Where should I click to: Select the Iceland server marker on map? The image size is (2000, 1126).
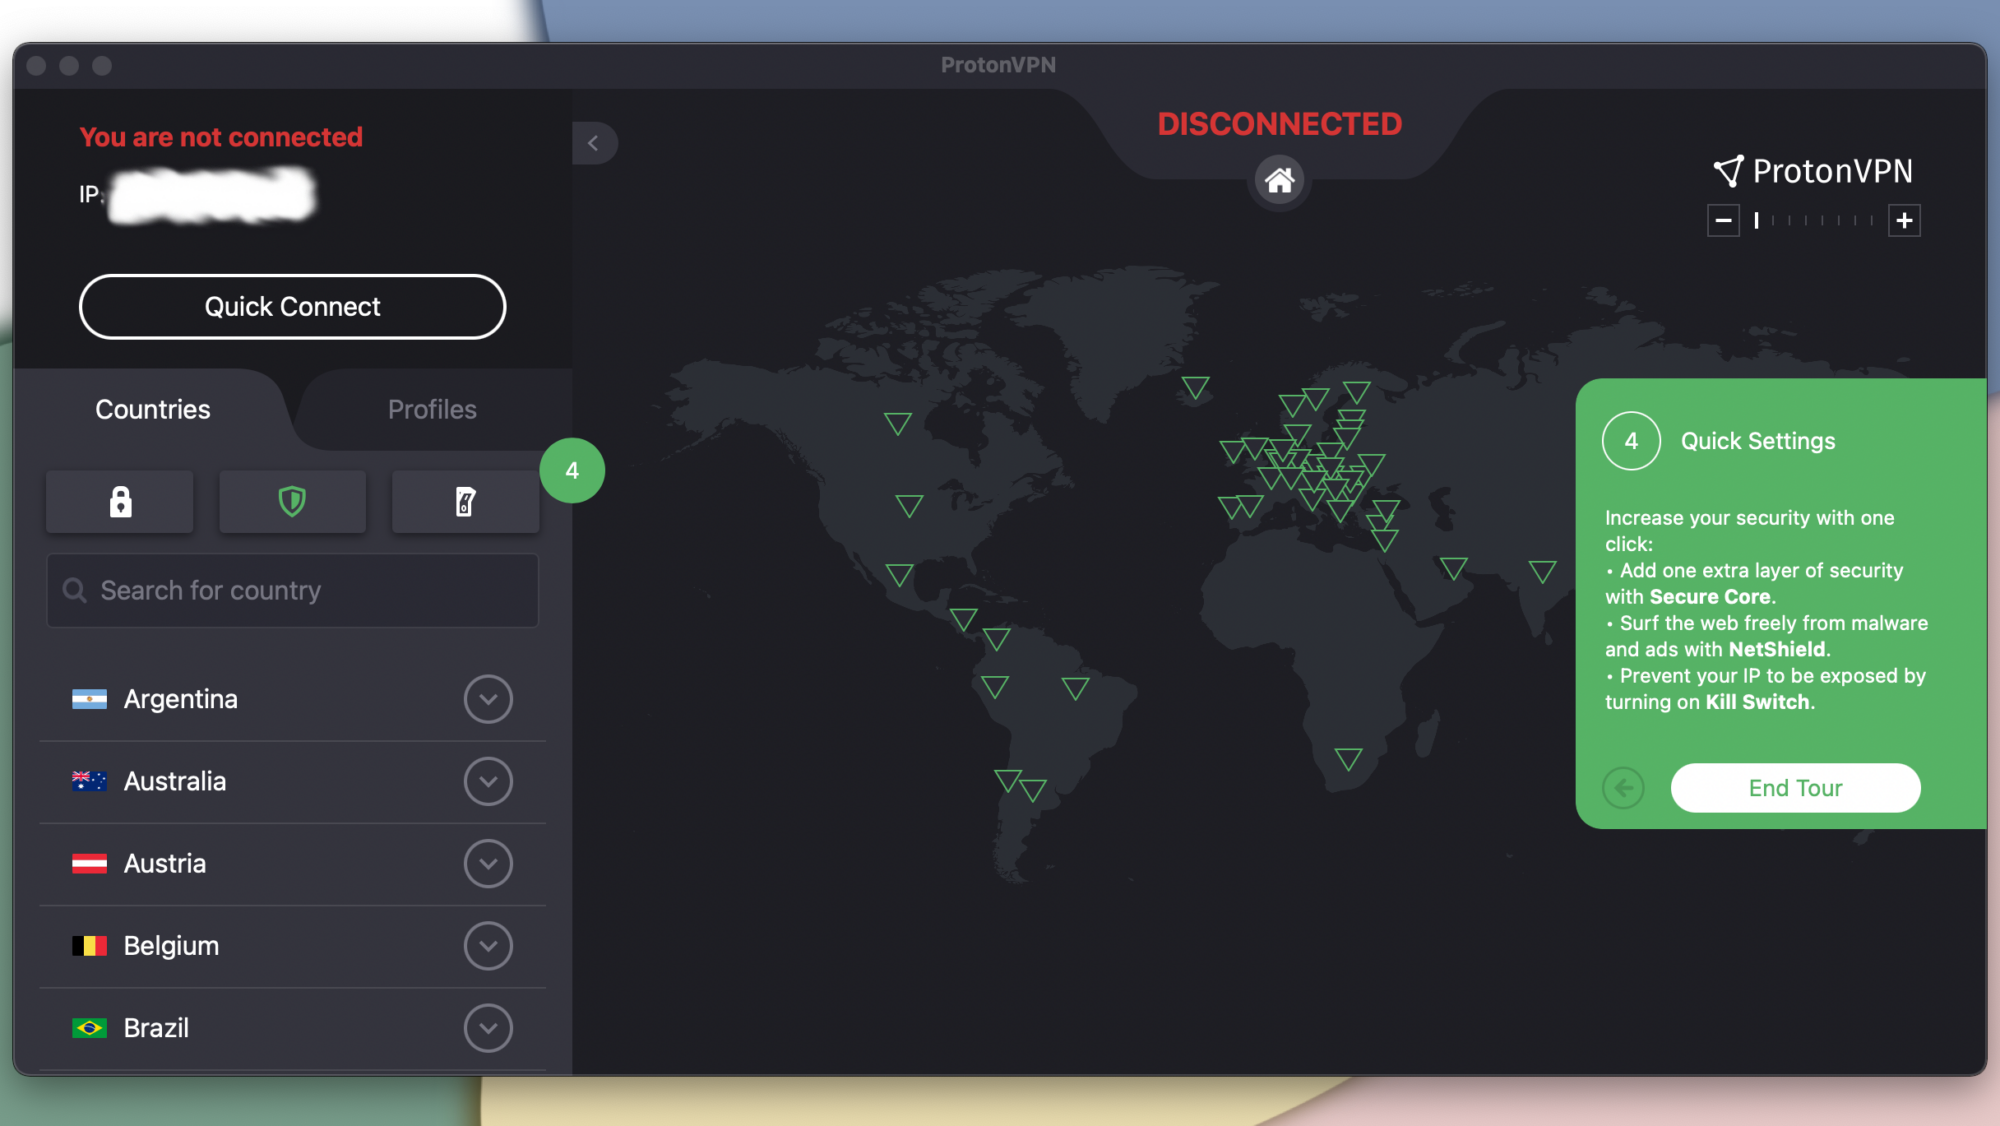coord(1195,387)
